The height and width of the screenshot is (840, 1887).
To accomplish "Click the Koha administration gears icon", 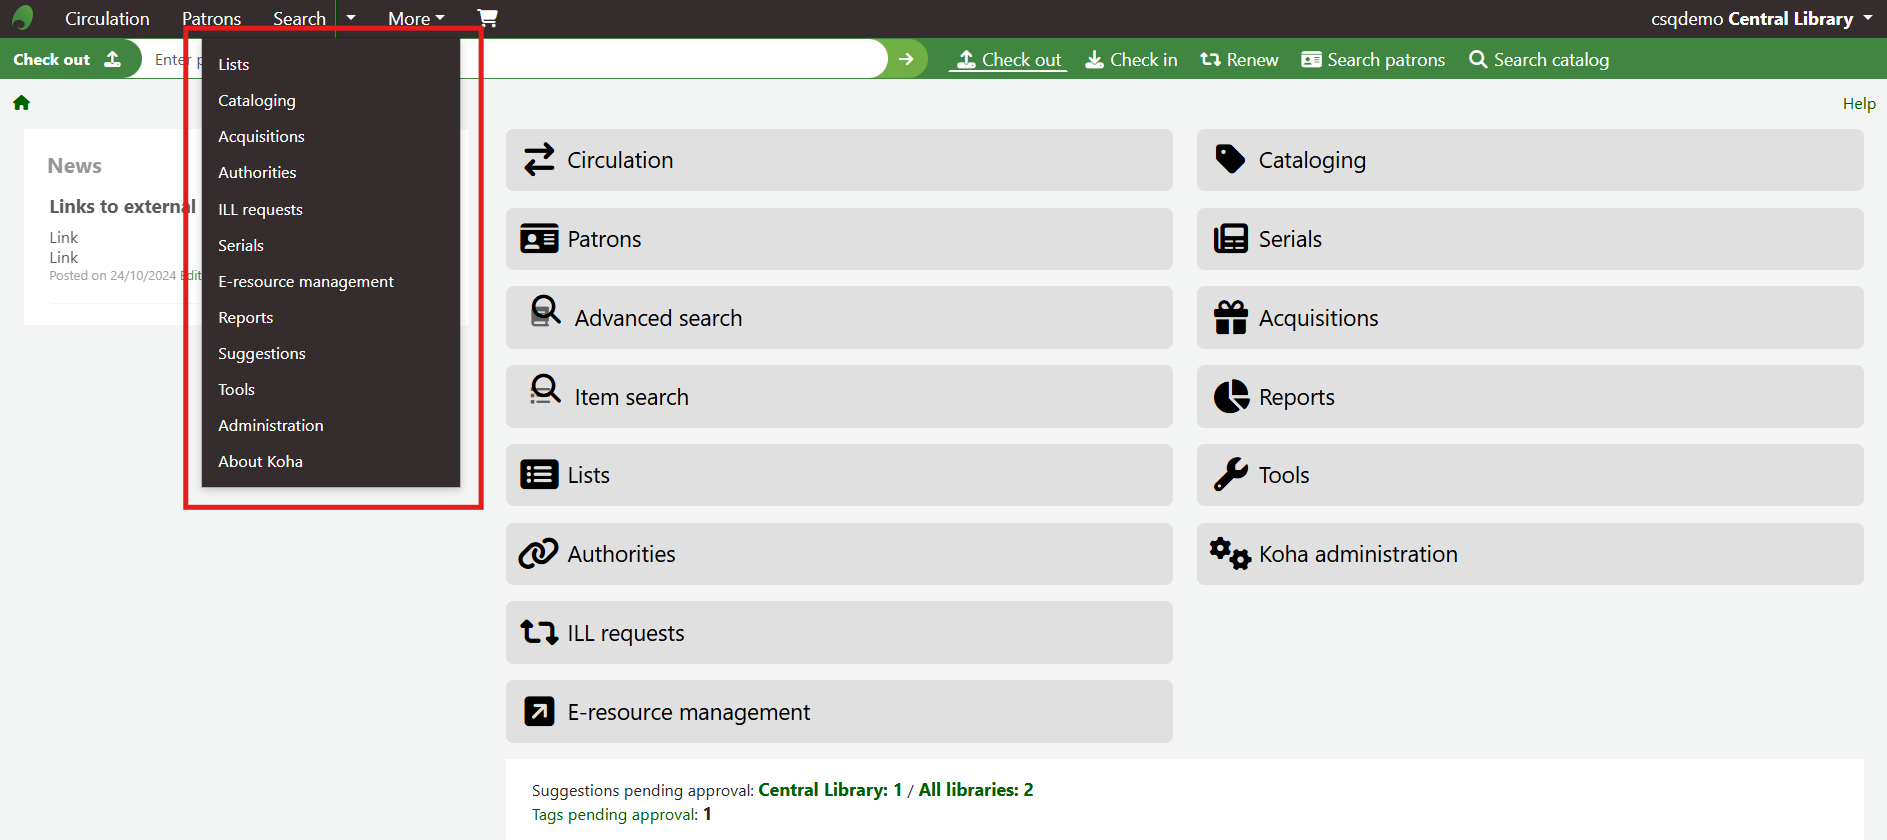I will pos(1230,553).
